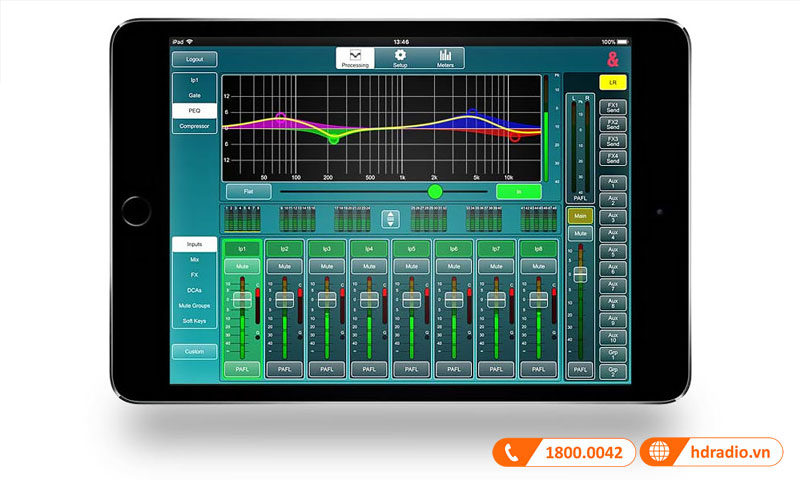Open the Meters bar-graph icon
This screenshot has height=480, width=800.
pyautogui.click(x=445, y=57)
